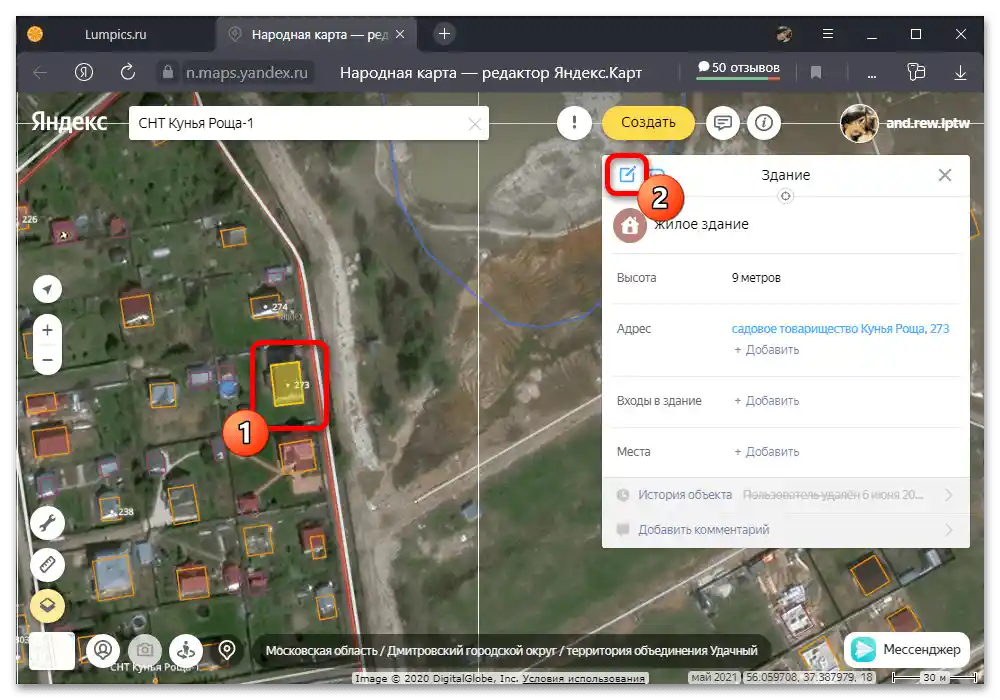Bookmark the page with the bookmark icon
Screen dimensions: 1000x700
(815, 73)
